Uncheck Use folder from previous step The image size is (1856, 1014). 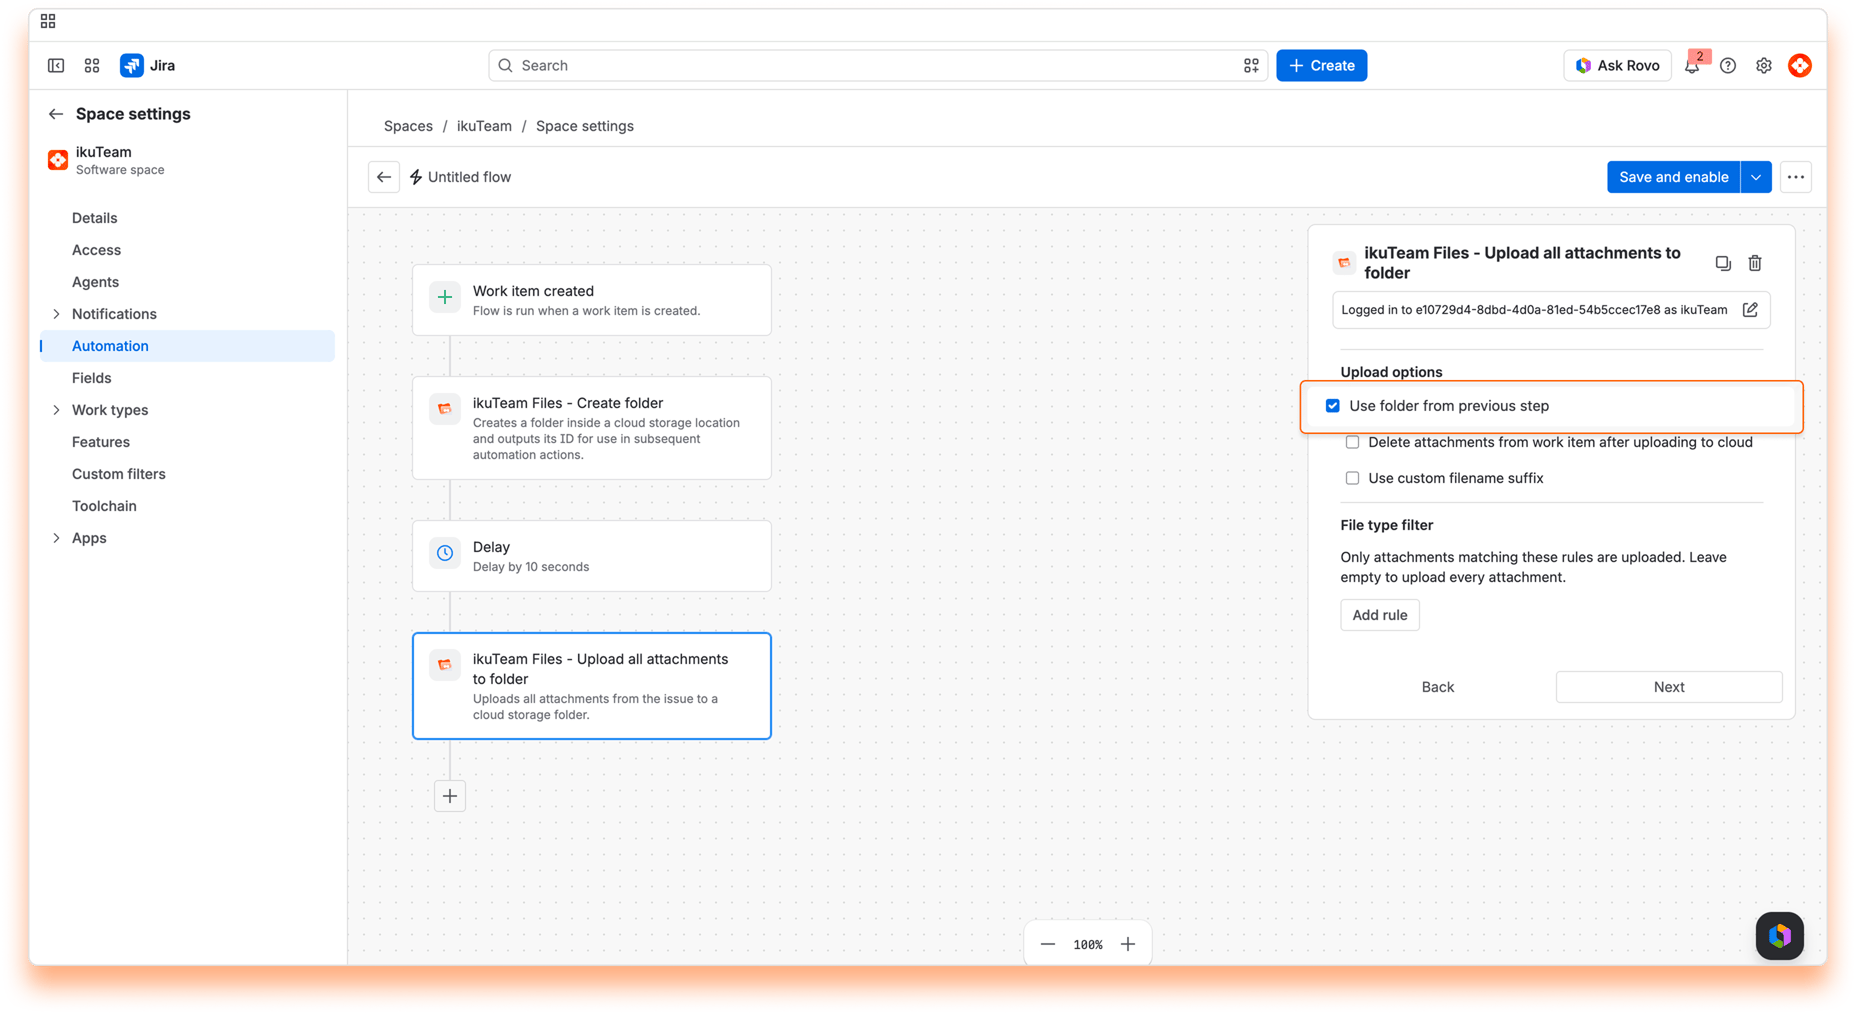point(1333,406)
